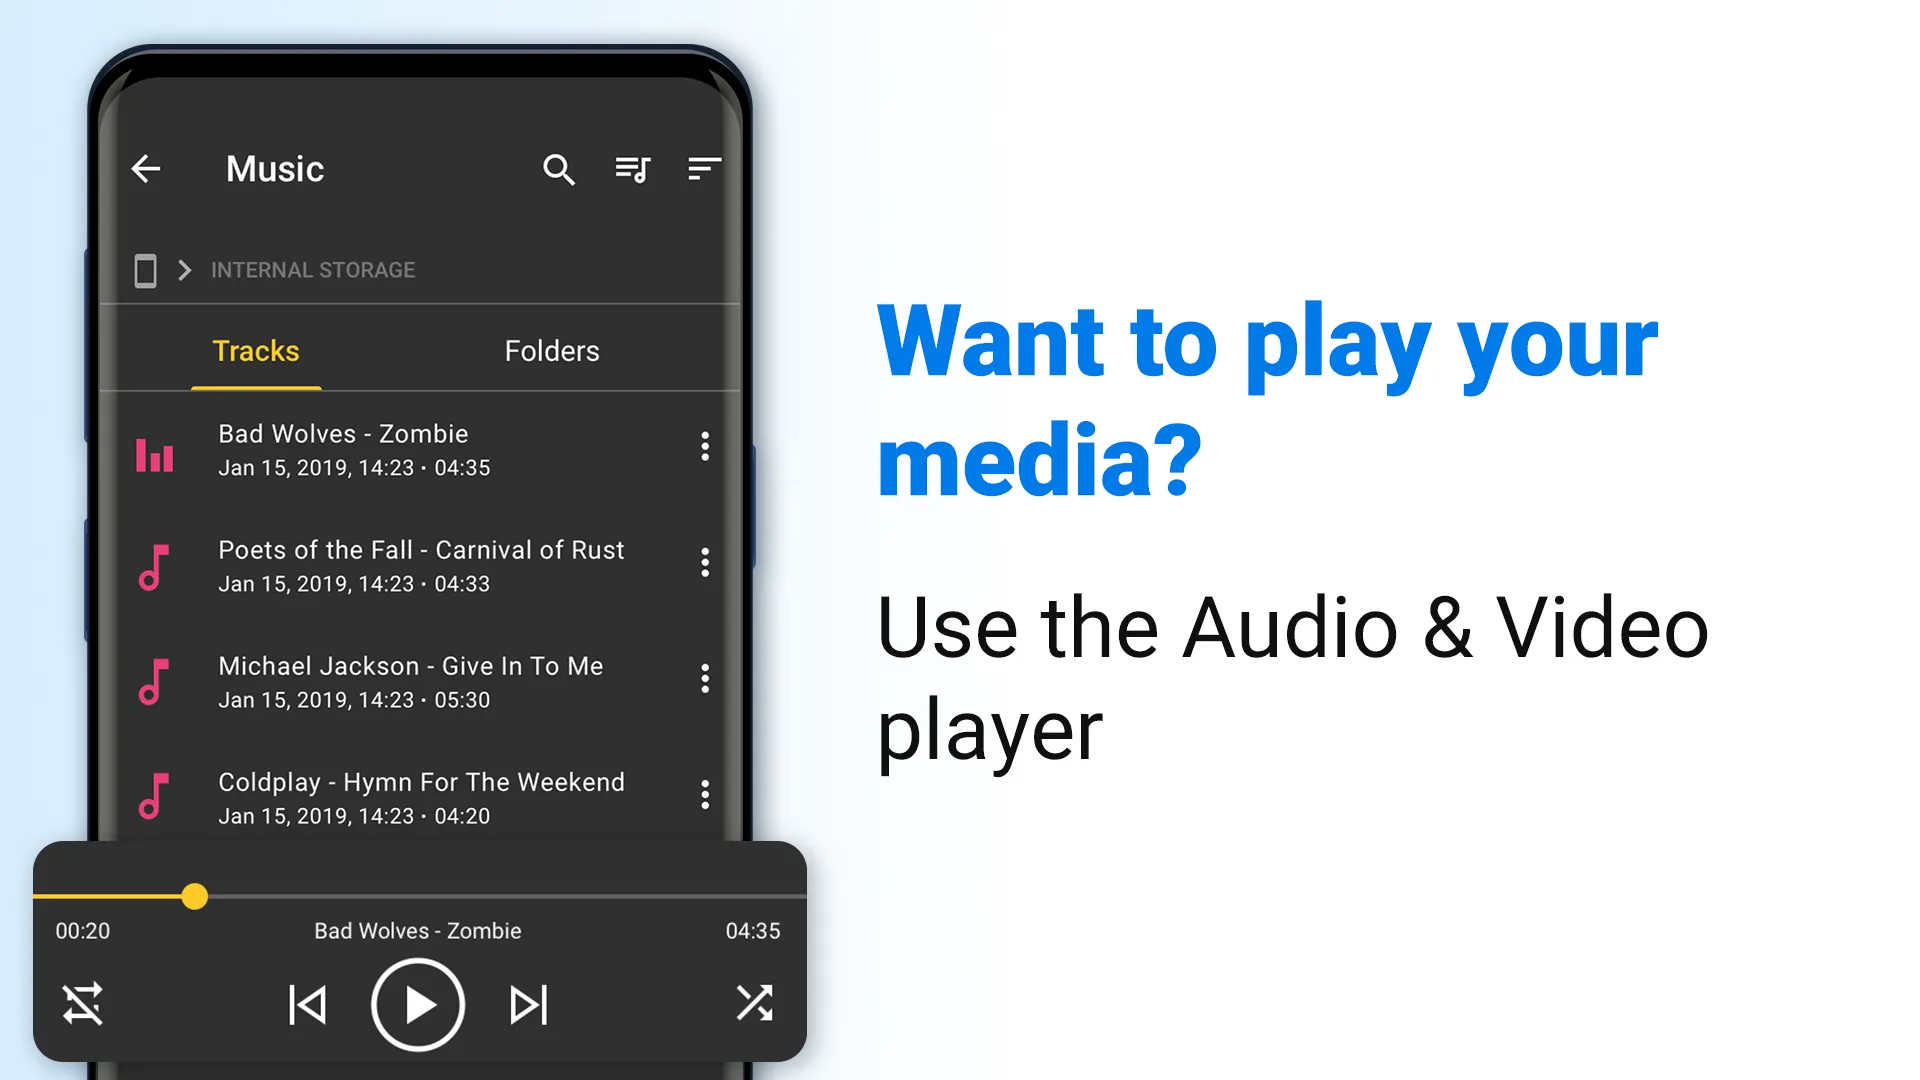The image size is (1920, 1080).
Task: Drag the playback progress slider
Action: (x=194, y=895)
